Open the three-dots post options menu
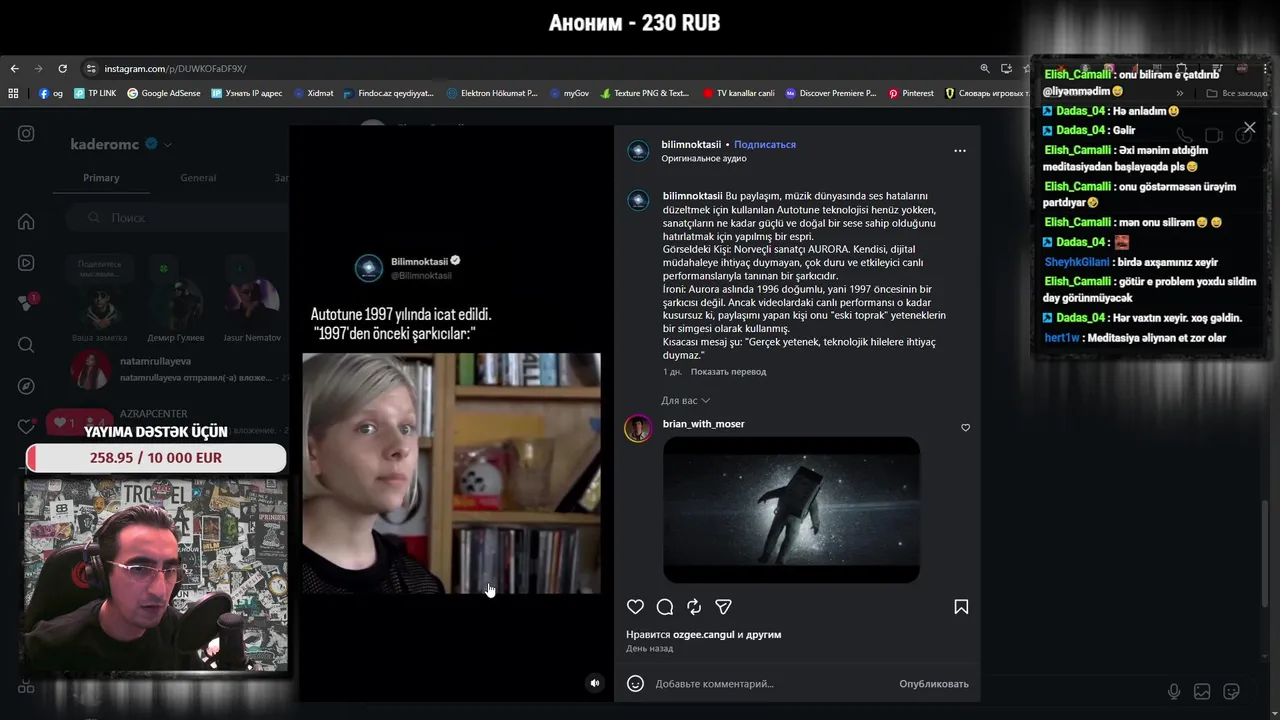The image size is (1280, 720). [960, 151]
